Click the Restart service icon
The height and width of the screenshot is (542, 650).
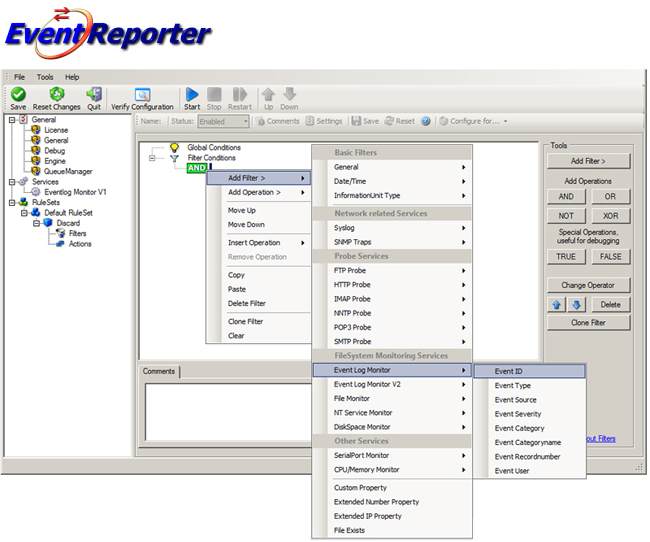pyautogui.click(x=240, y=94)
